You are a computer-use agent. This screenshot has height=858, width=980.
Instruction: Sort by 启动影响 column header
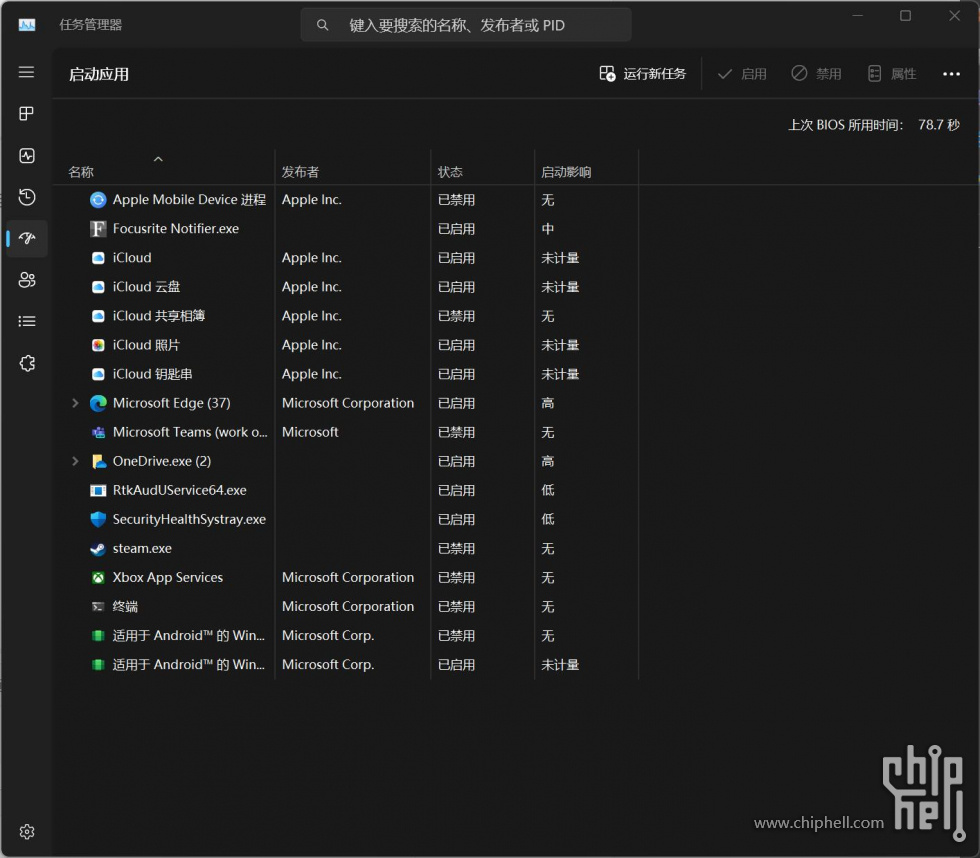tap(566, 172)
